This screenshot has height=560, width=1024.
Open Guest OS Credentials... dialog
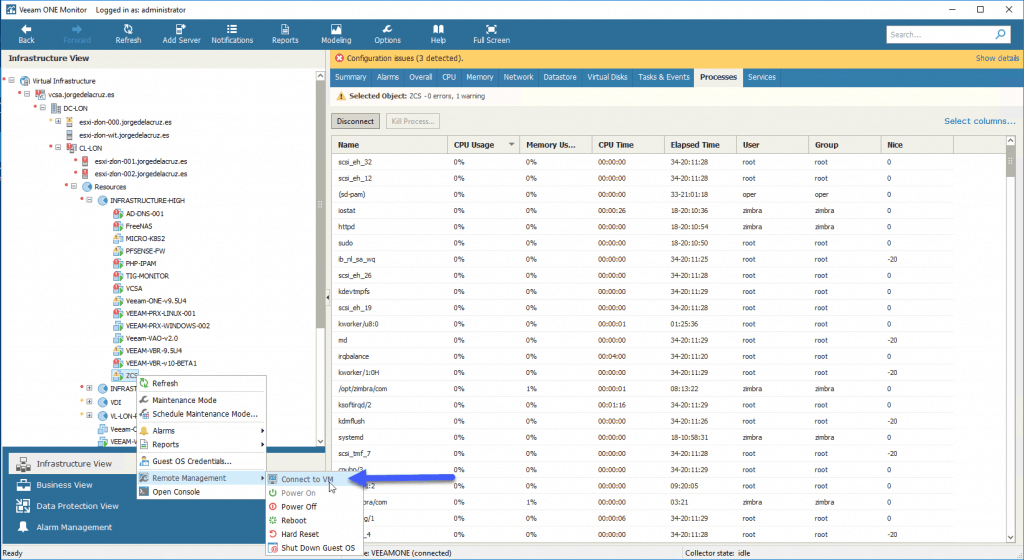click(x=191, y=461)
